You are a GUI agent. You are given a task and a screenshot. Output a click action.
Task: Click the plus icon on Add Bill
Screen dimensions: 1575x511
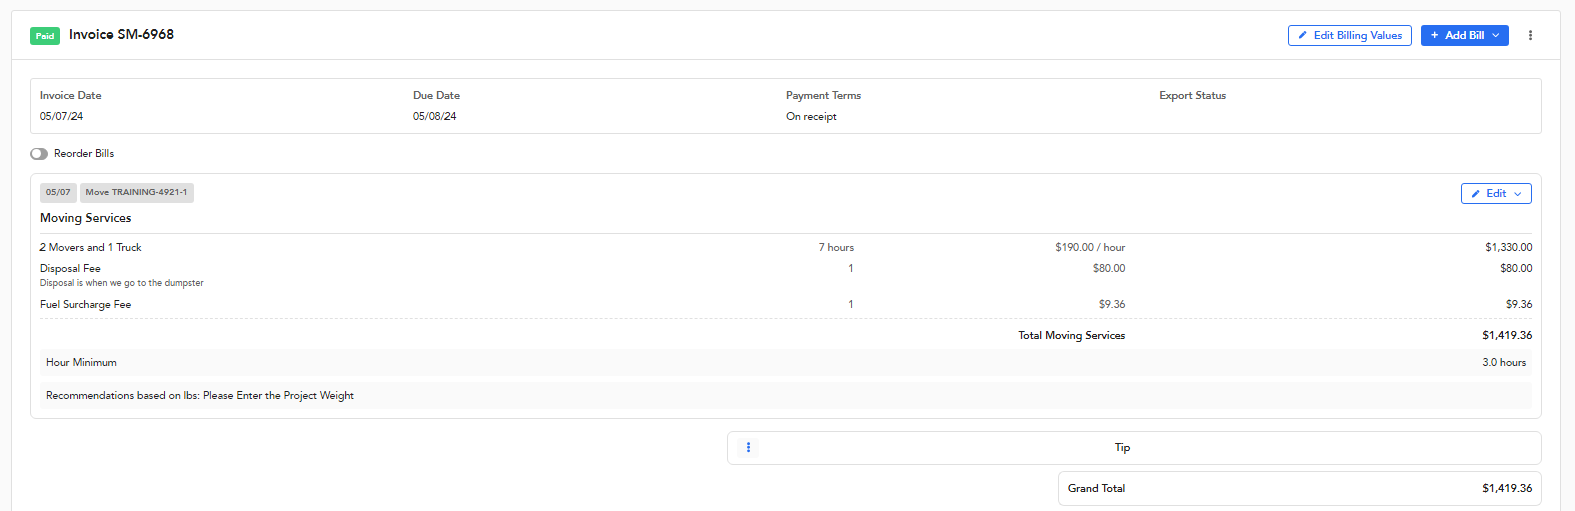pos(1435,35)
